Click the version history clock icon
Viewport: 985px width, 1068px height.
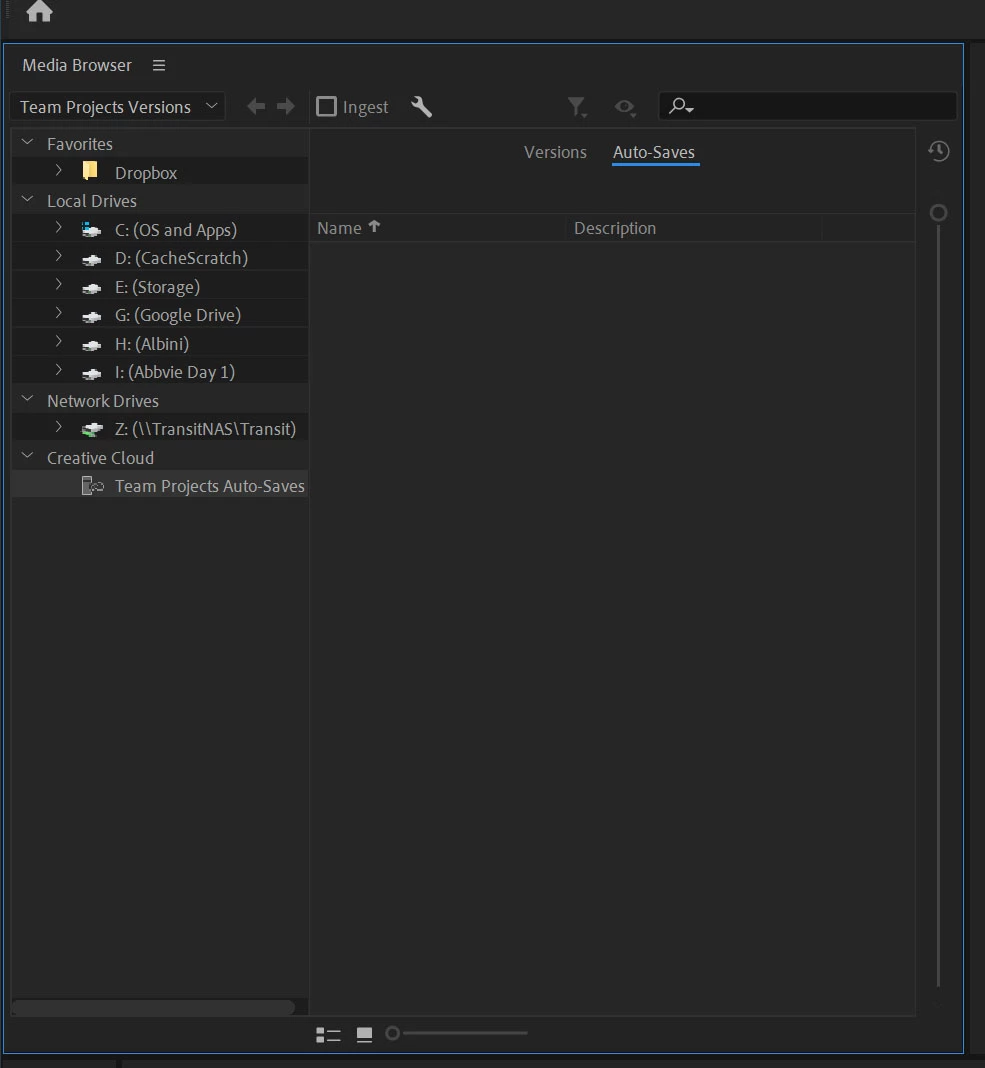(x=939, y=151)
